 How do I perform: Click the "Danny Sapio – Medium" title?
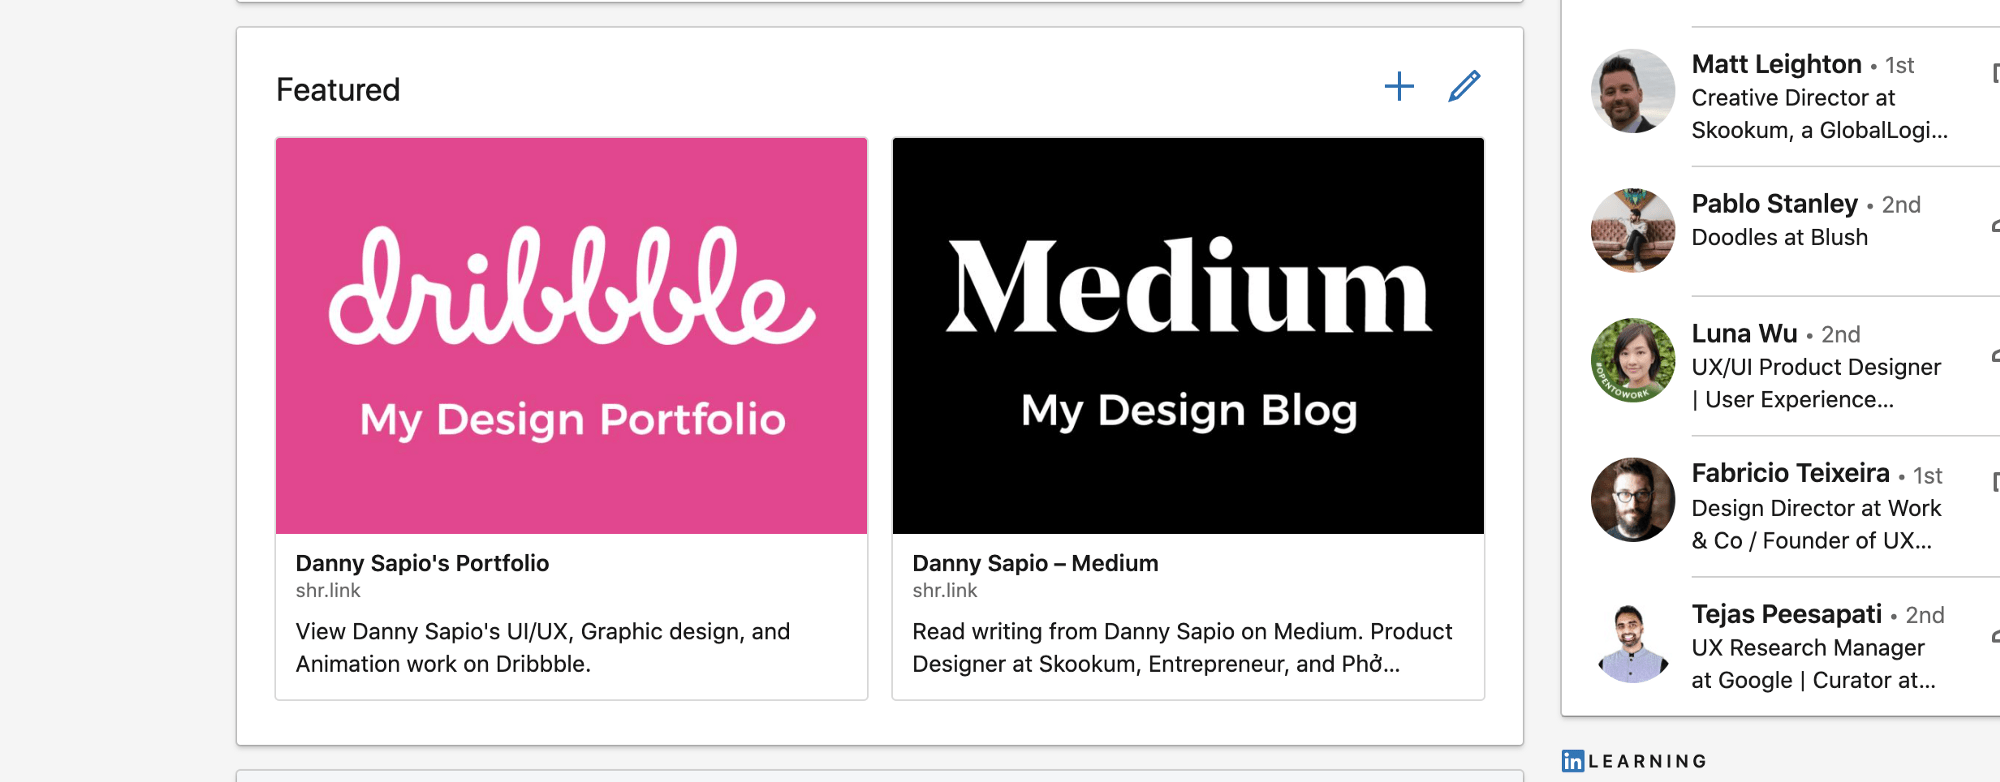tap(1035, 563)
